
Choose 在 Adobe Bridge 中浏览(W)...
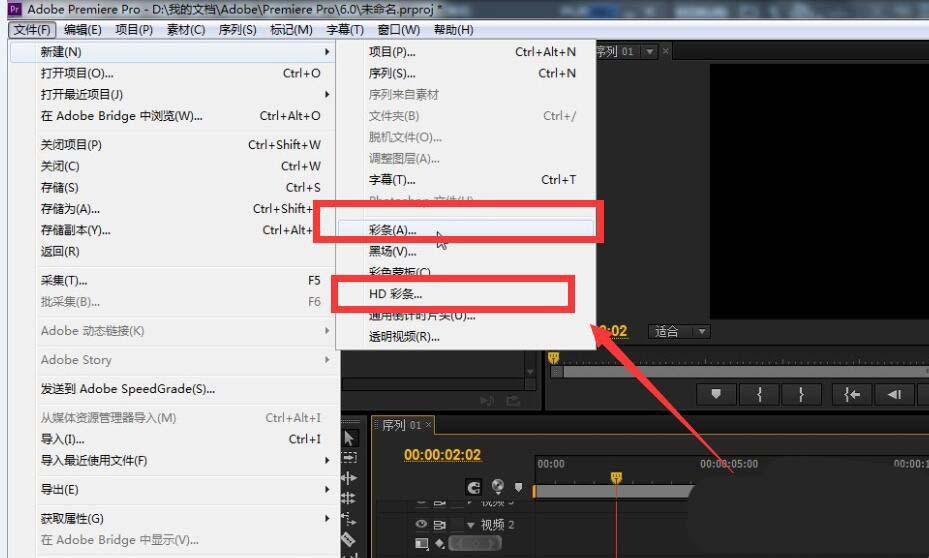pos(173,116)
